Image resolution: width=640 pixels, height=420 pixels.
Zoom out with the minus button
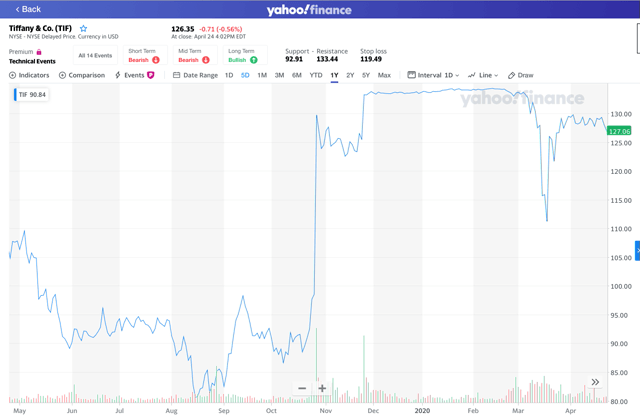302,388
